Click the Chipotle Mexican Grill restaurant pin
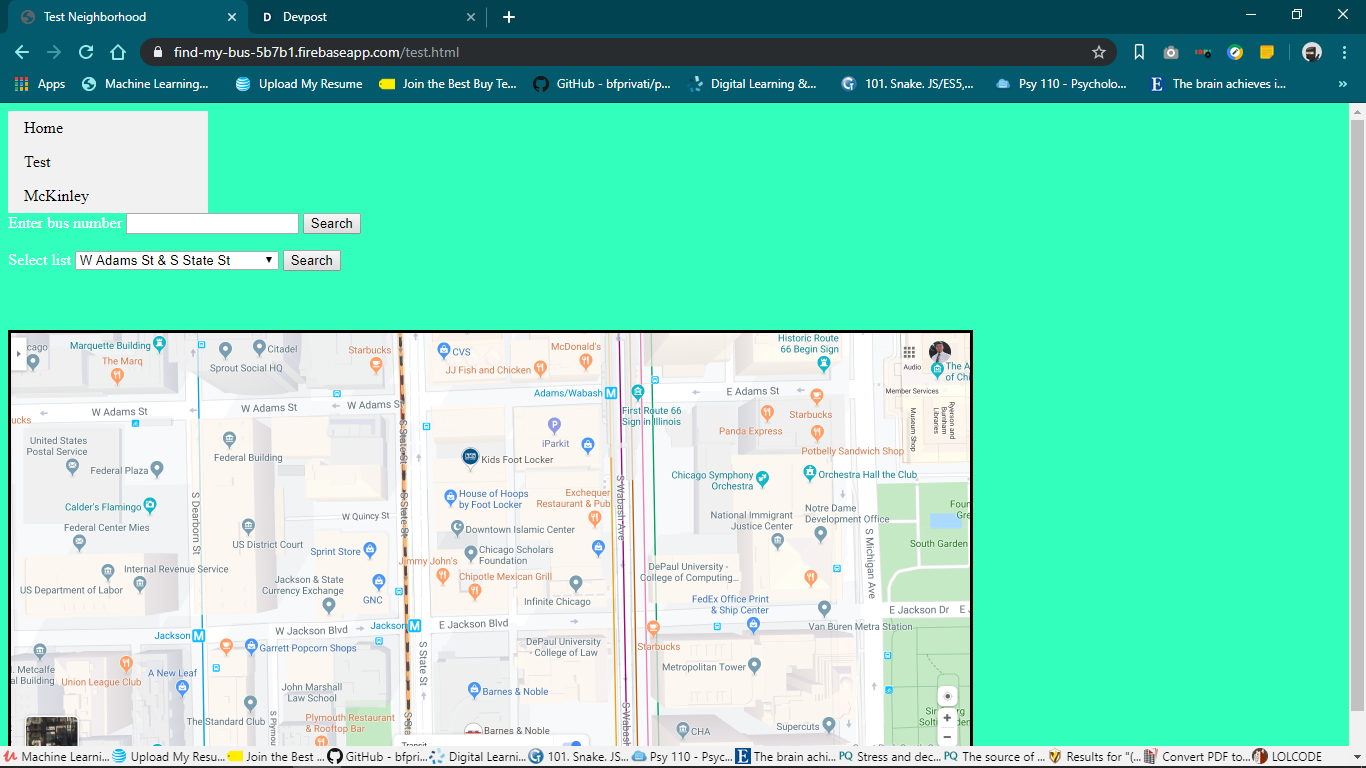Viewport: 1366px width, 768px height. tap(474, 591)
